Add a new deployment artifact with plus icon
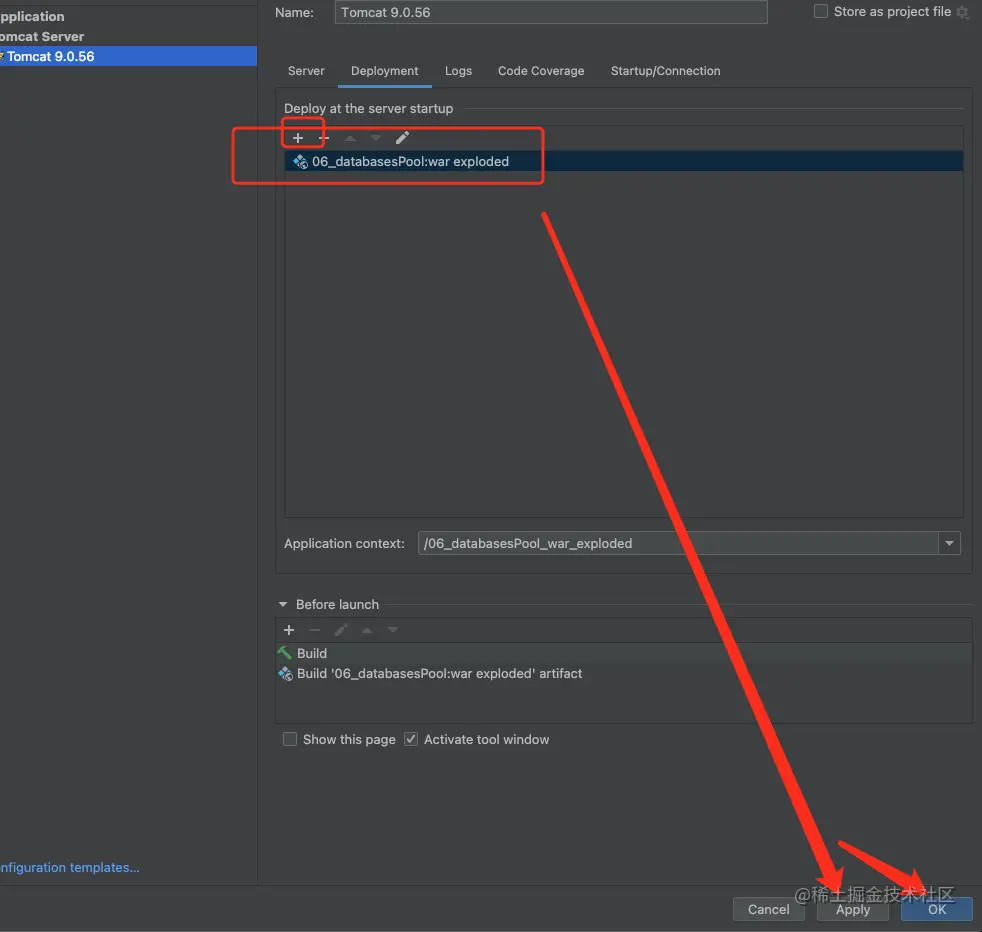This screenshot has width=982, height=932. click(x=298, y=138)
